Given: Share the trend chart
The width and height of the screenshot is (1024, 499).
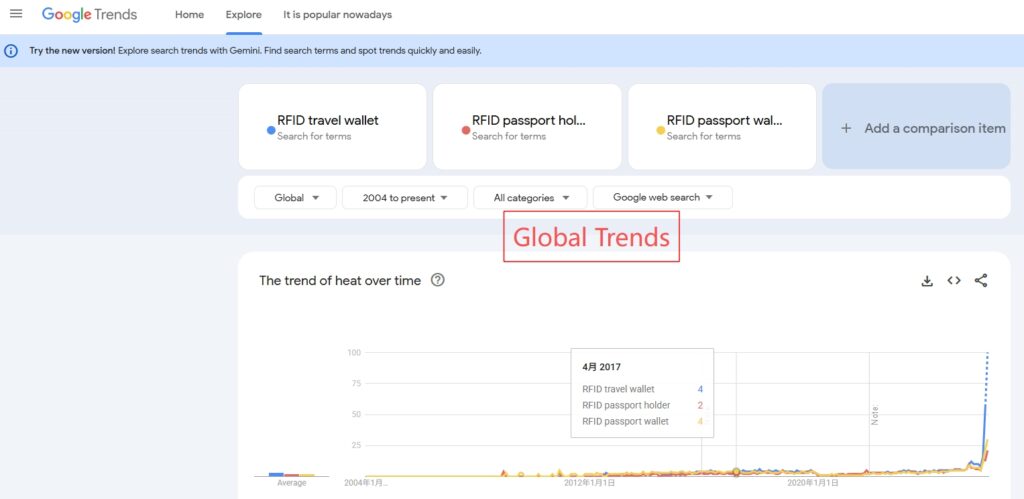Looking at the screenshot, I should [981, 281].
